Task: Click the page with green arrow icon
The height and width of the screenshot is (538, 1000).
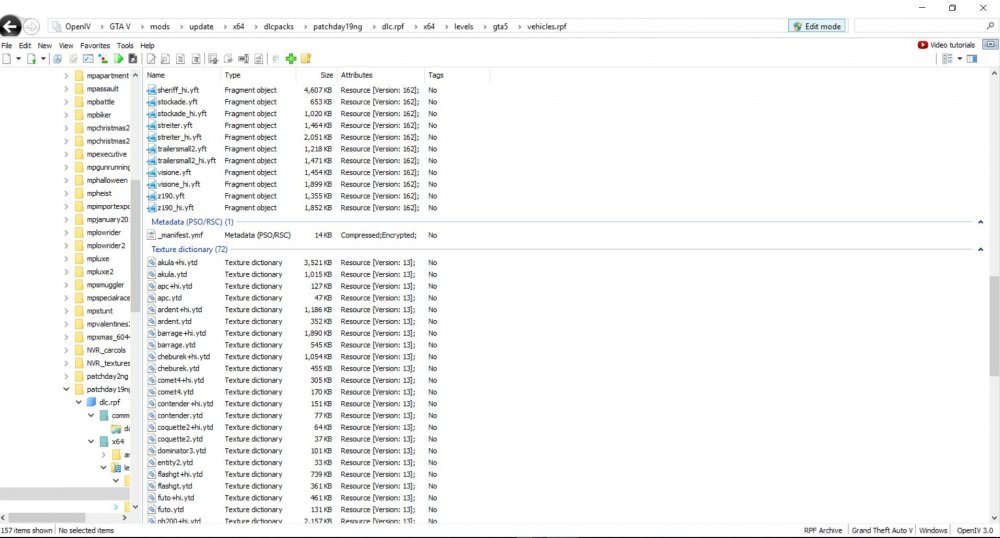Action: point(31,59)
